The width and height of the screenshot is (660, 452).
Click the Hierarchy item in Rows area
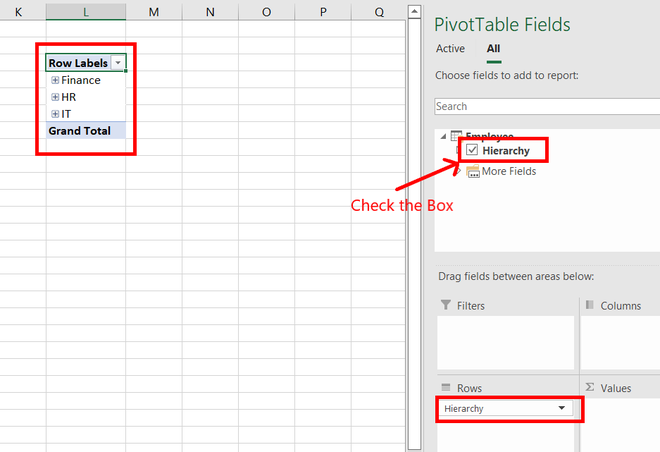tap(505, 408)
